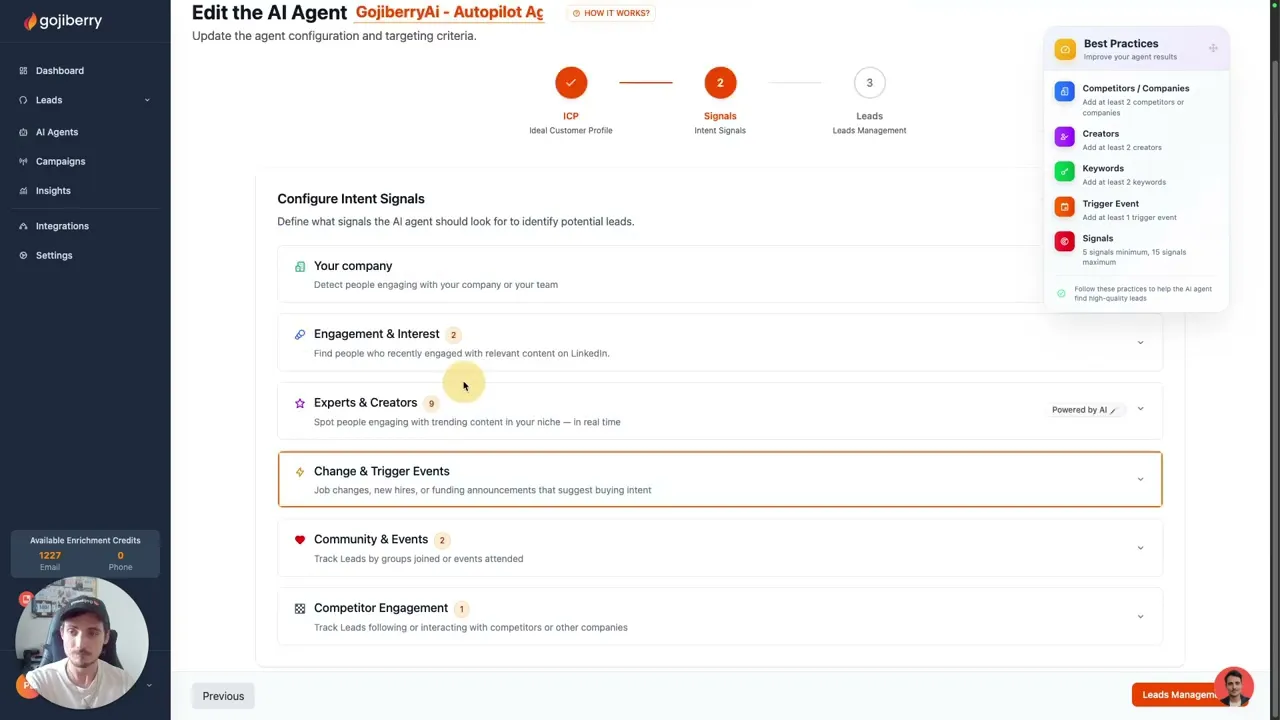Image resolution: width=1280 pixels, height=720 pixels.
Task: Open the Insights sidebar icon
Action: coord(23,191)
